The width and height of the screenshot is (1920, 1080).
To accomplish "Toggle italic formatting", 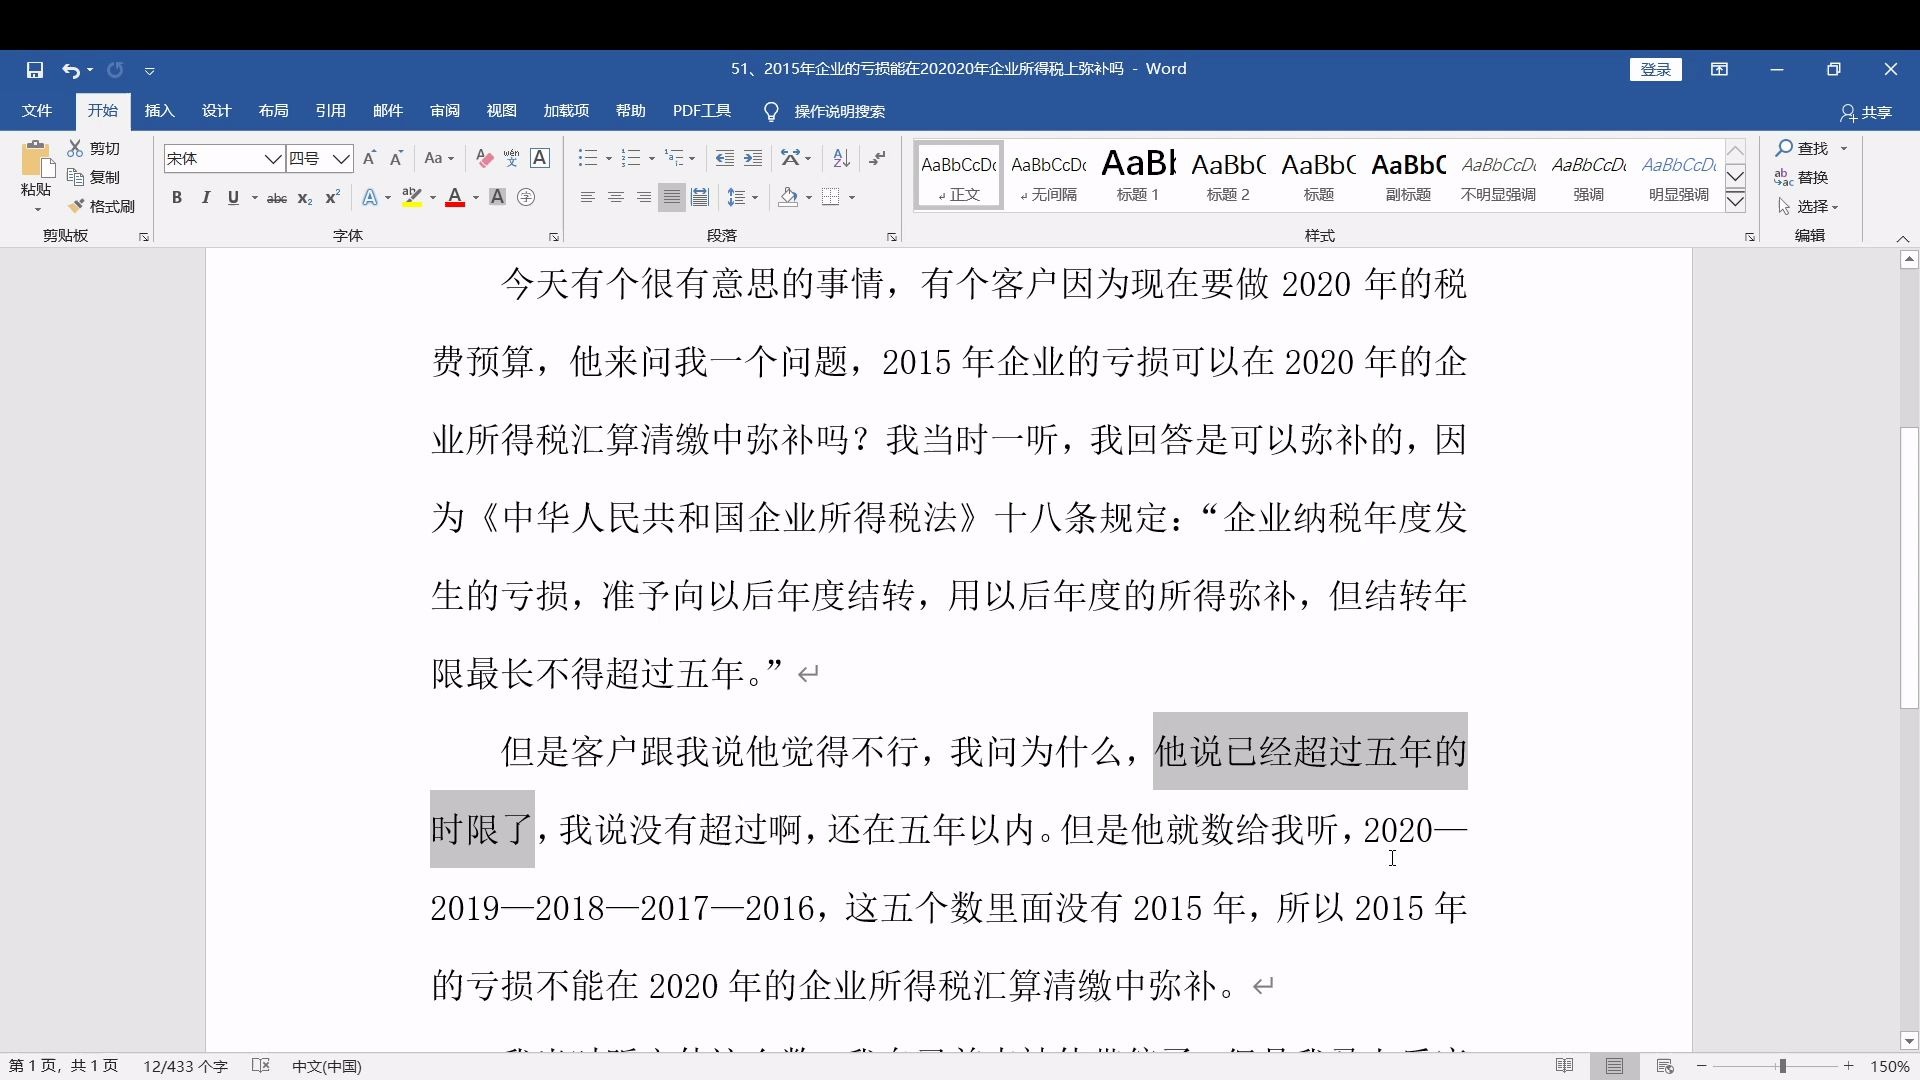I will click(x=205, y=198).
